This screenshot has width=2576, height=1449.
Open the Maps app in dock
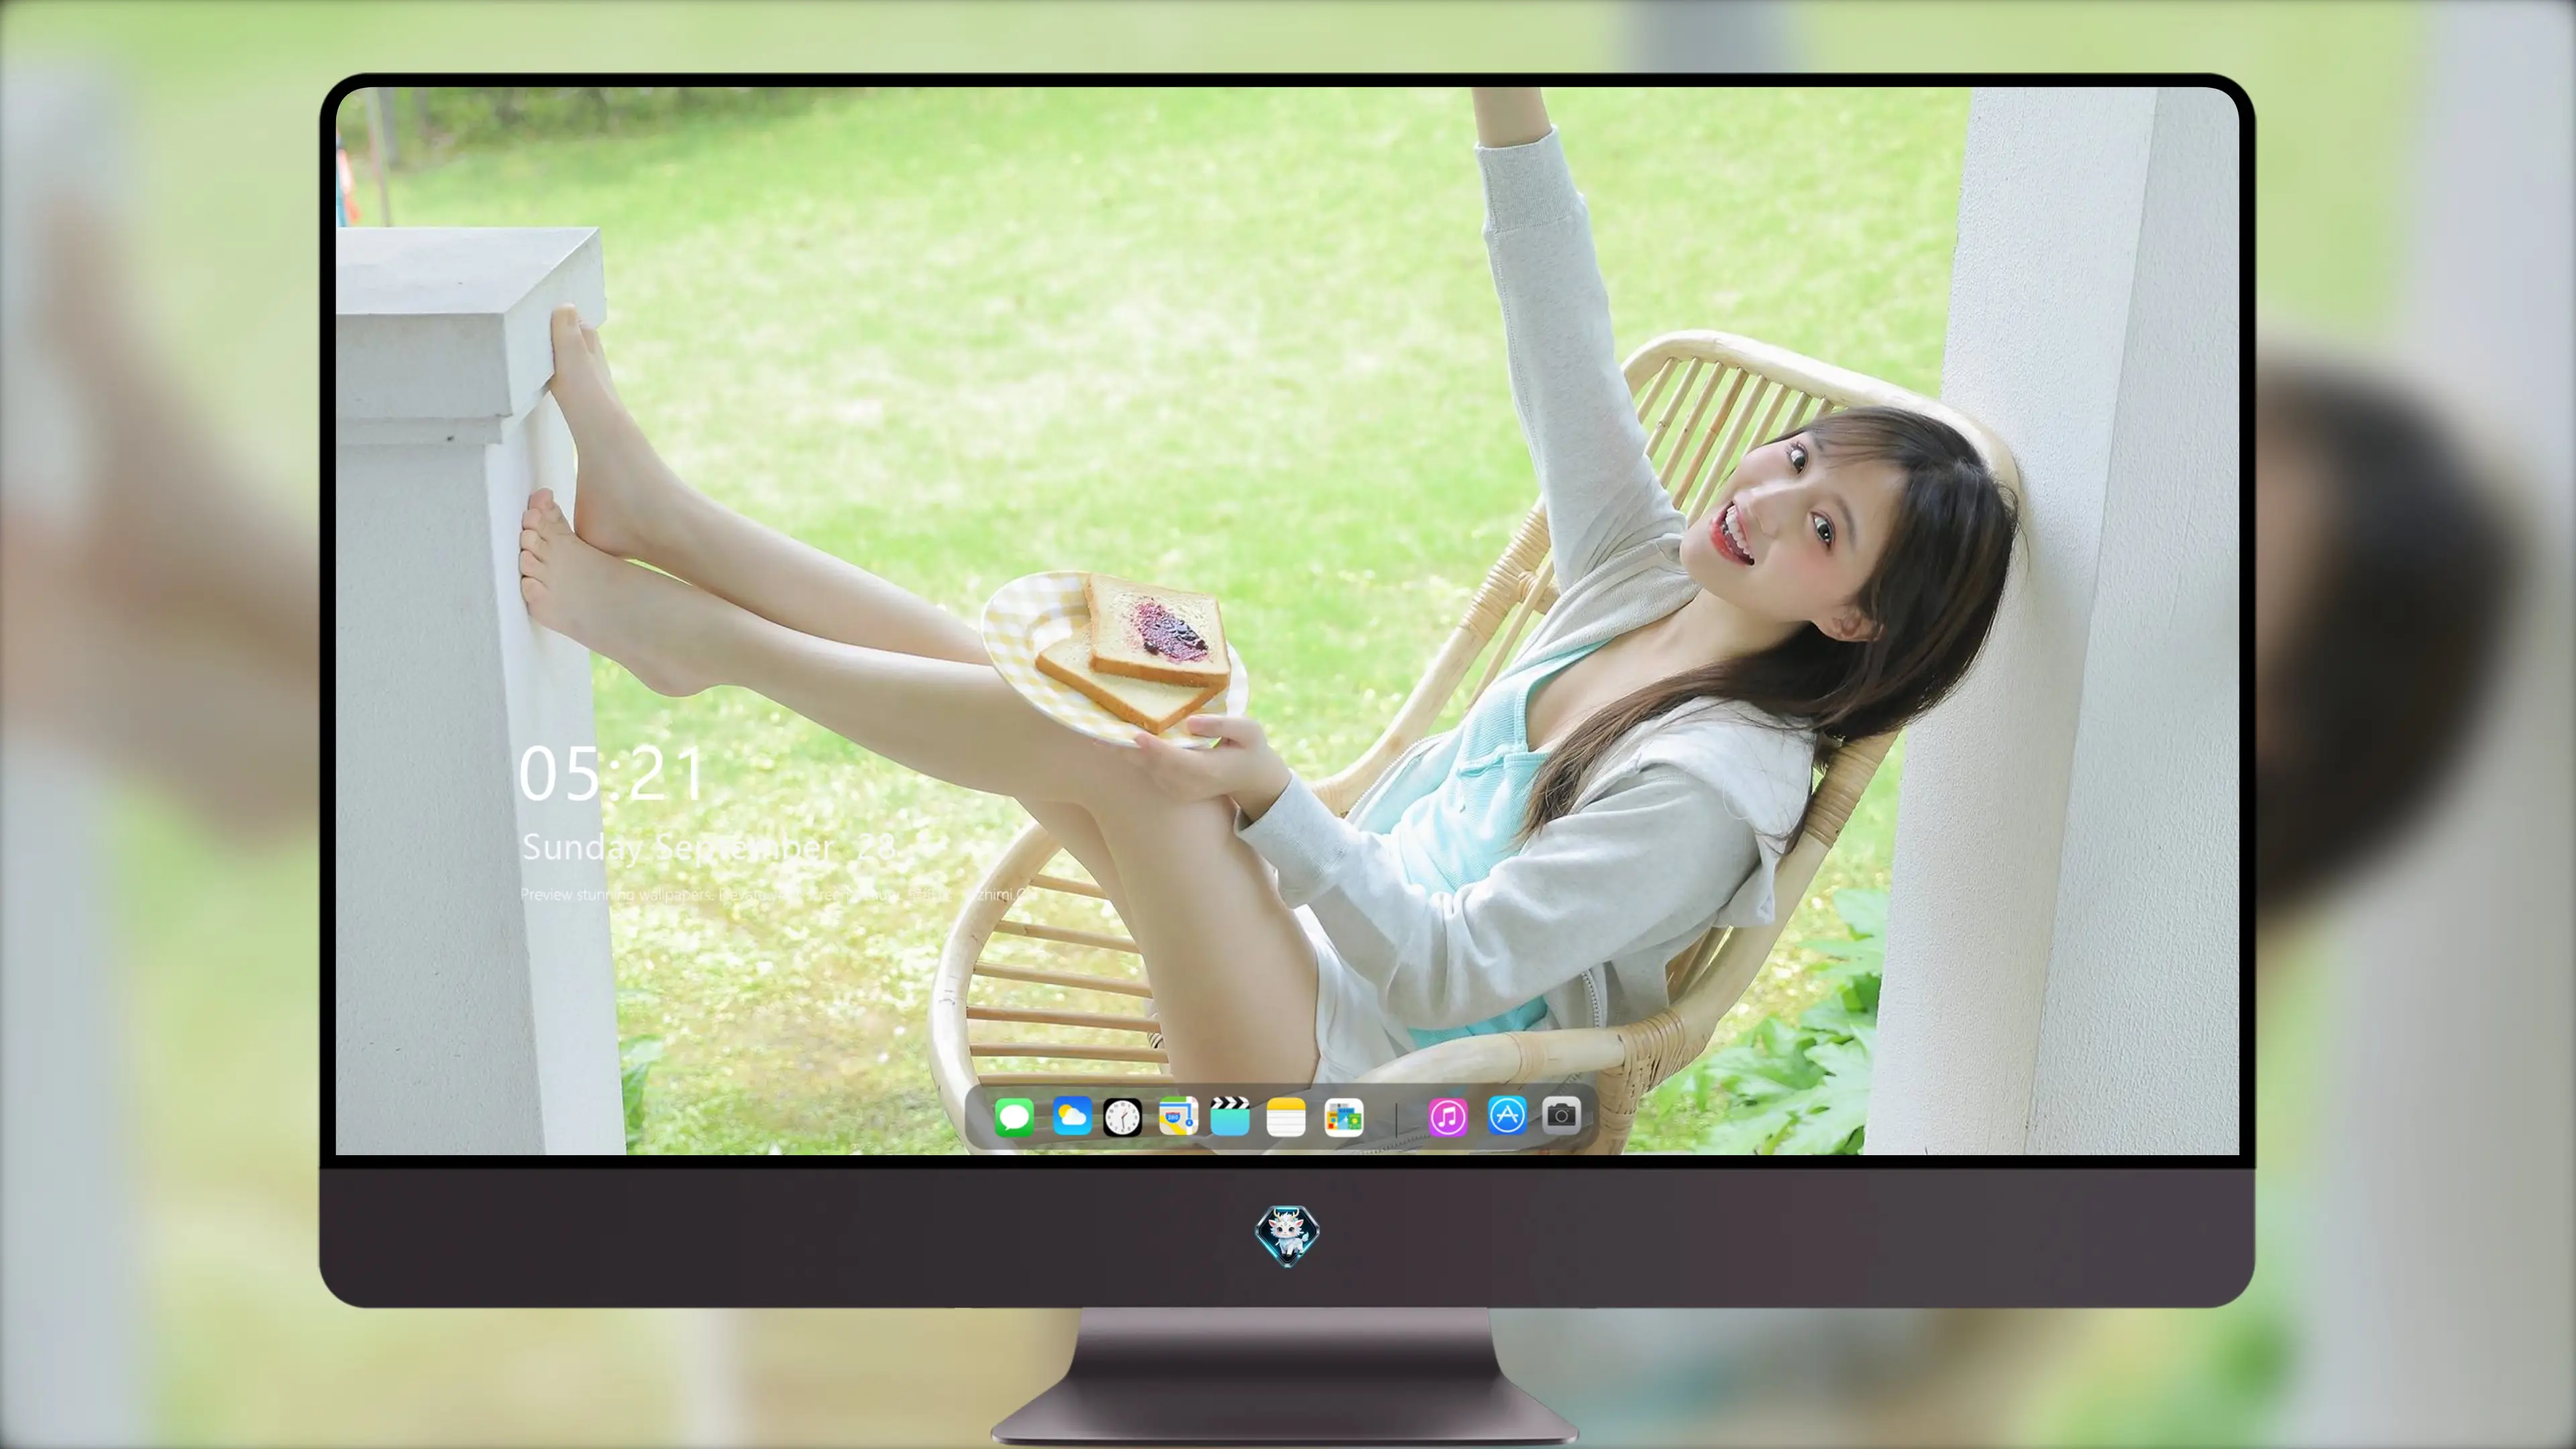[1178, 1117]
